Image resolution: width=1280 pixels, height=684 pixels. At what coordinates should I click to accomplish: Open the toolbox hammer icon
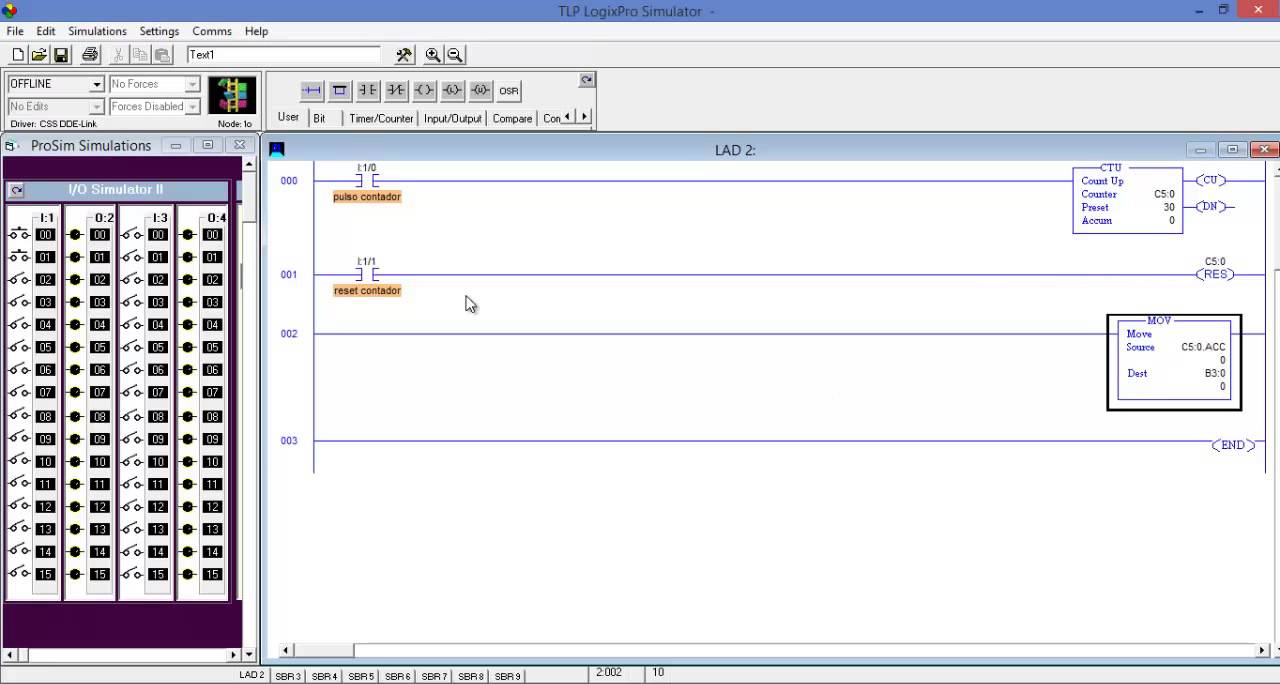pyautogui.click(x=404, y=55)
